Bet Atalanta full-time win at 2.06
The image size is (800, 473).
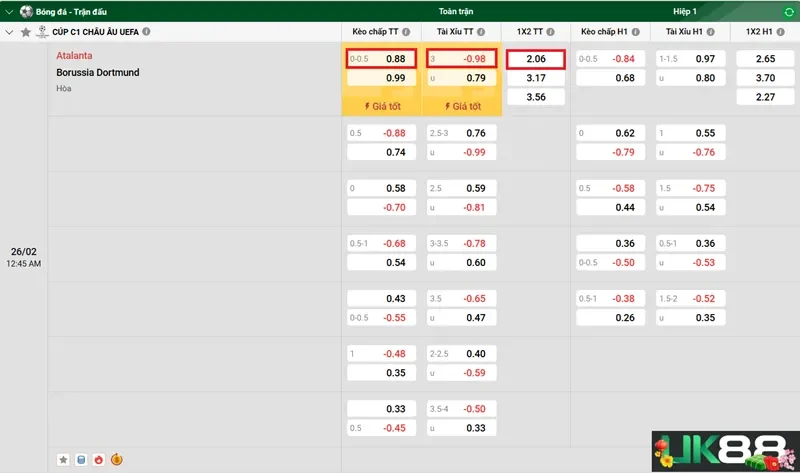(x=536, y=59)
